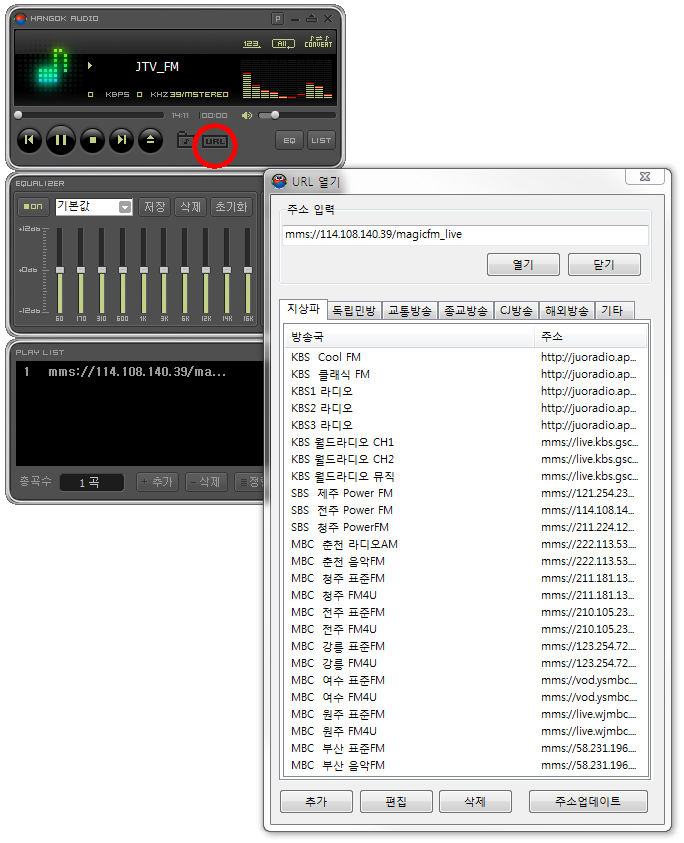
Task: Select SBS 전주 Power FM station
Action: pyautogui.click(x=466, y=510)
